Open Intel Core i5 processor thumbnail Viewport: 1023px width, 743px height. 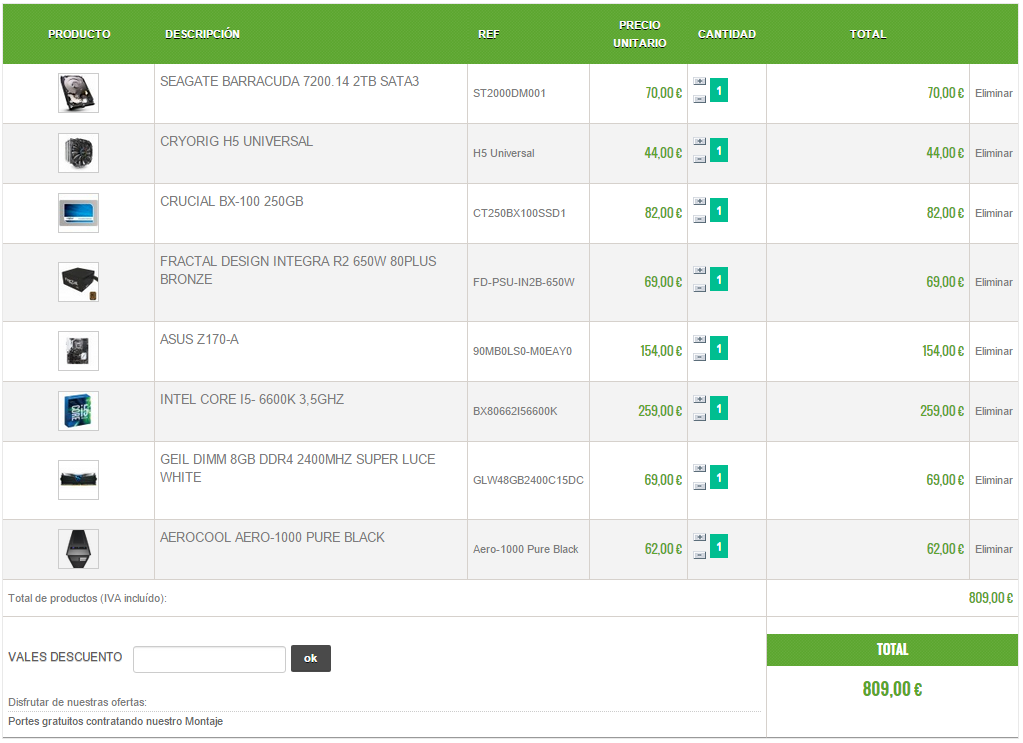coord(78,412)
